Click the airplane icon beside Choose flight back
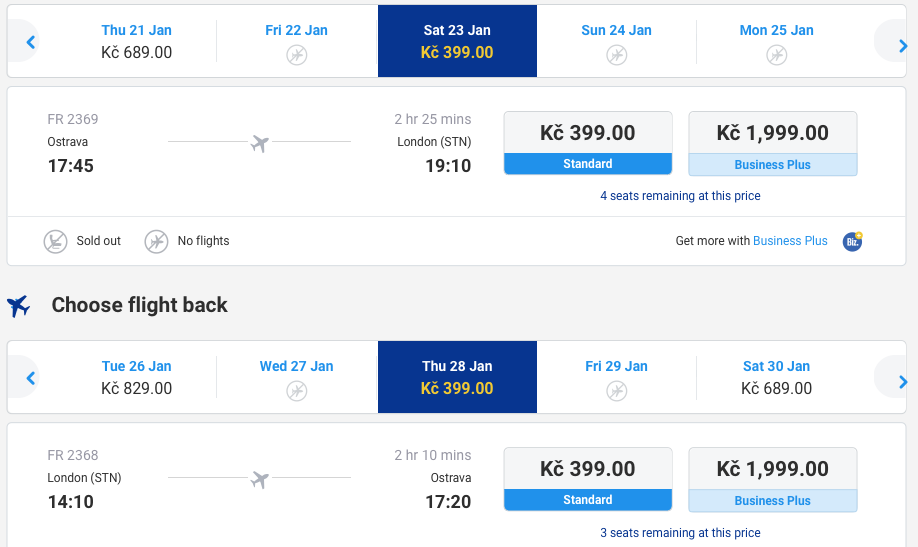The height and width of the screenshot is (547, 918). click(x=19, y=306)
